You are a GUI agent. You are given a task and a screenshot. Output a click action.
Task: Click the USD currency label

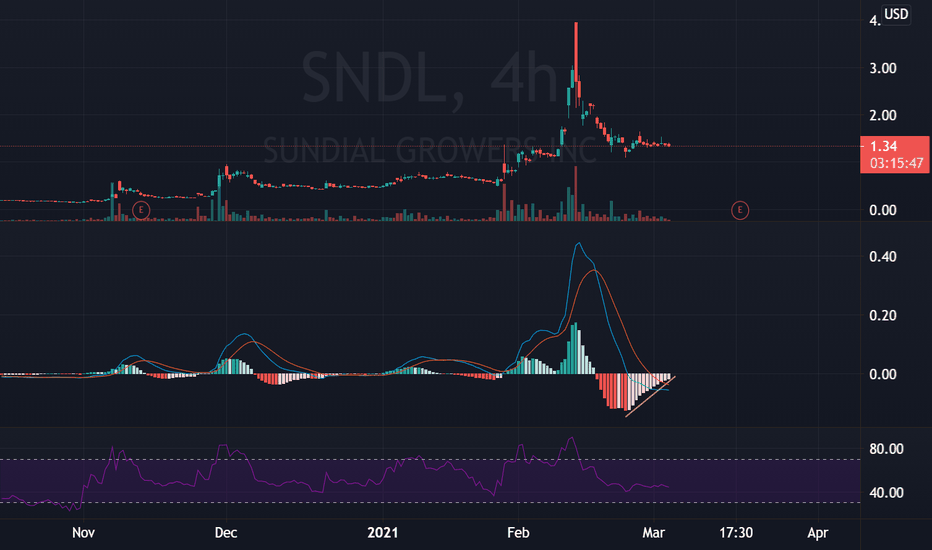[896, 14]
